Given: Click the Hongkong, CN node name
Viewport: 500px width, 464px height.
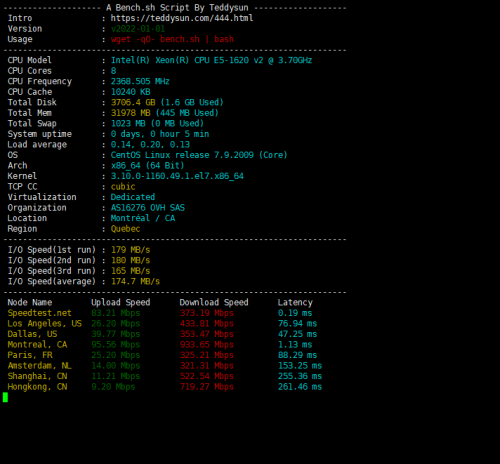Looking at the screenshot, I should [x=37, y=387].
